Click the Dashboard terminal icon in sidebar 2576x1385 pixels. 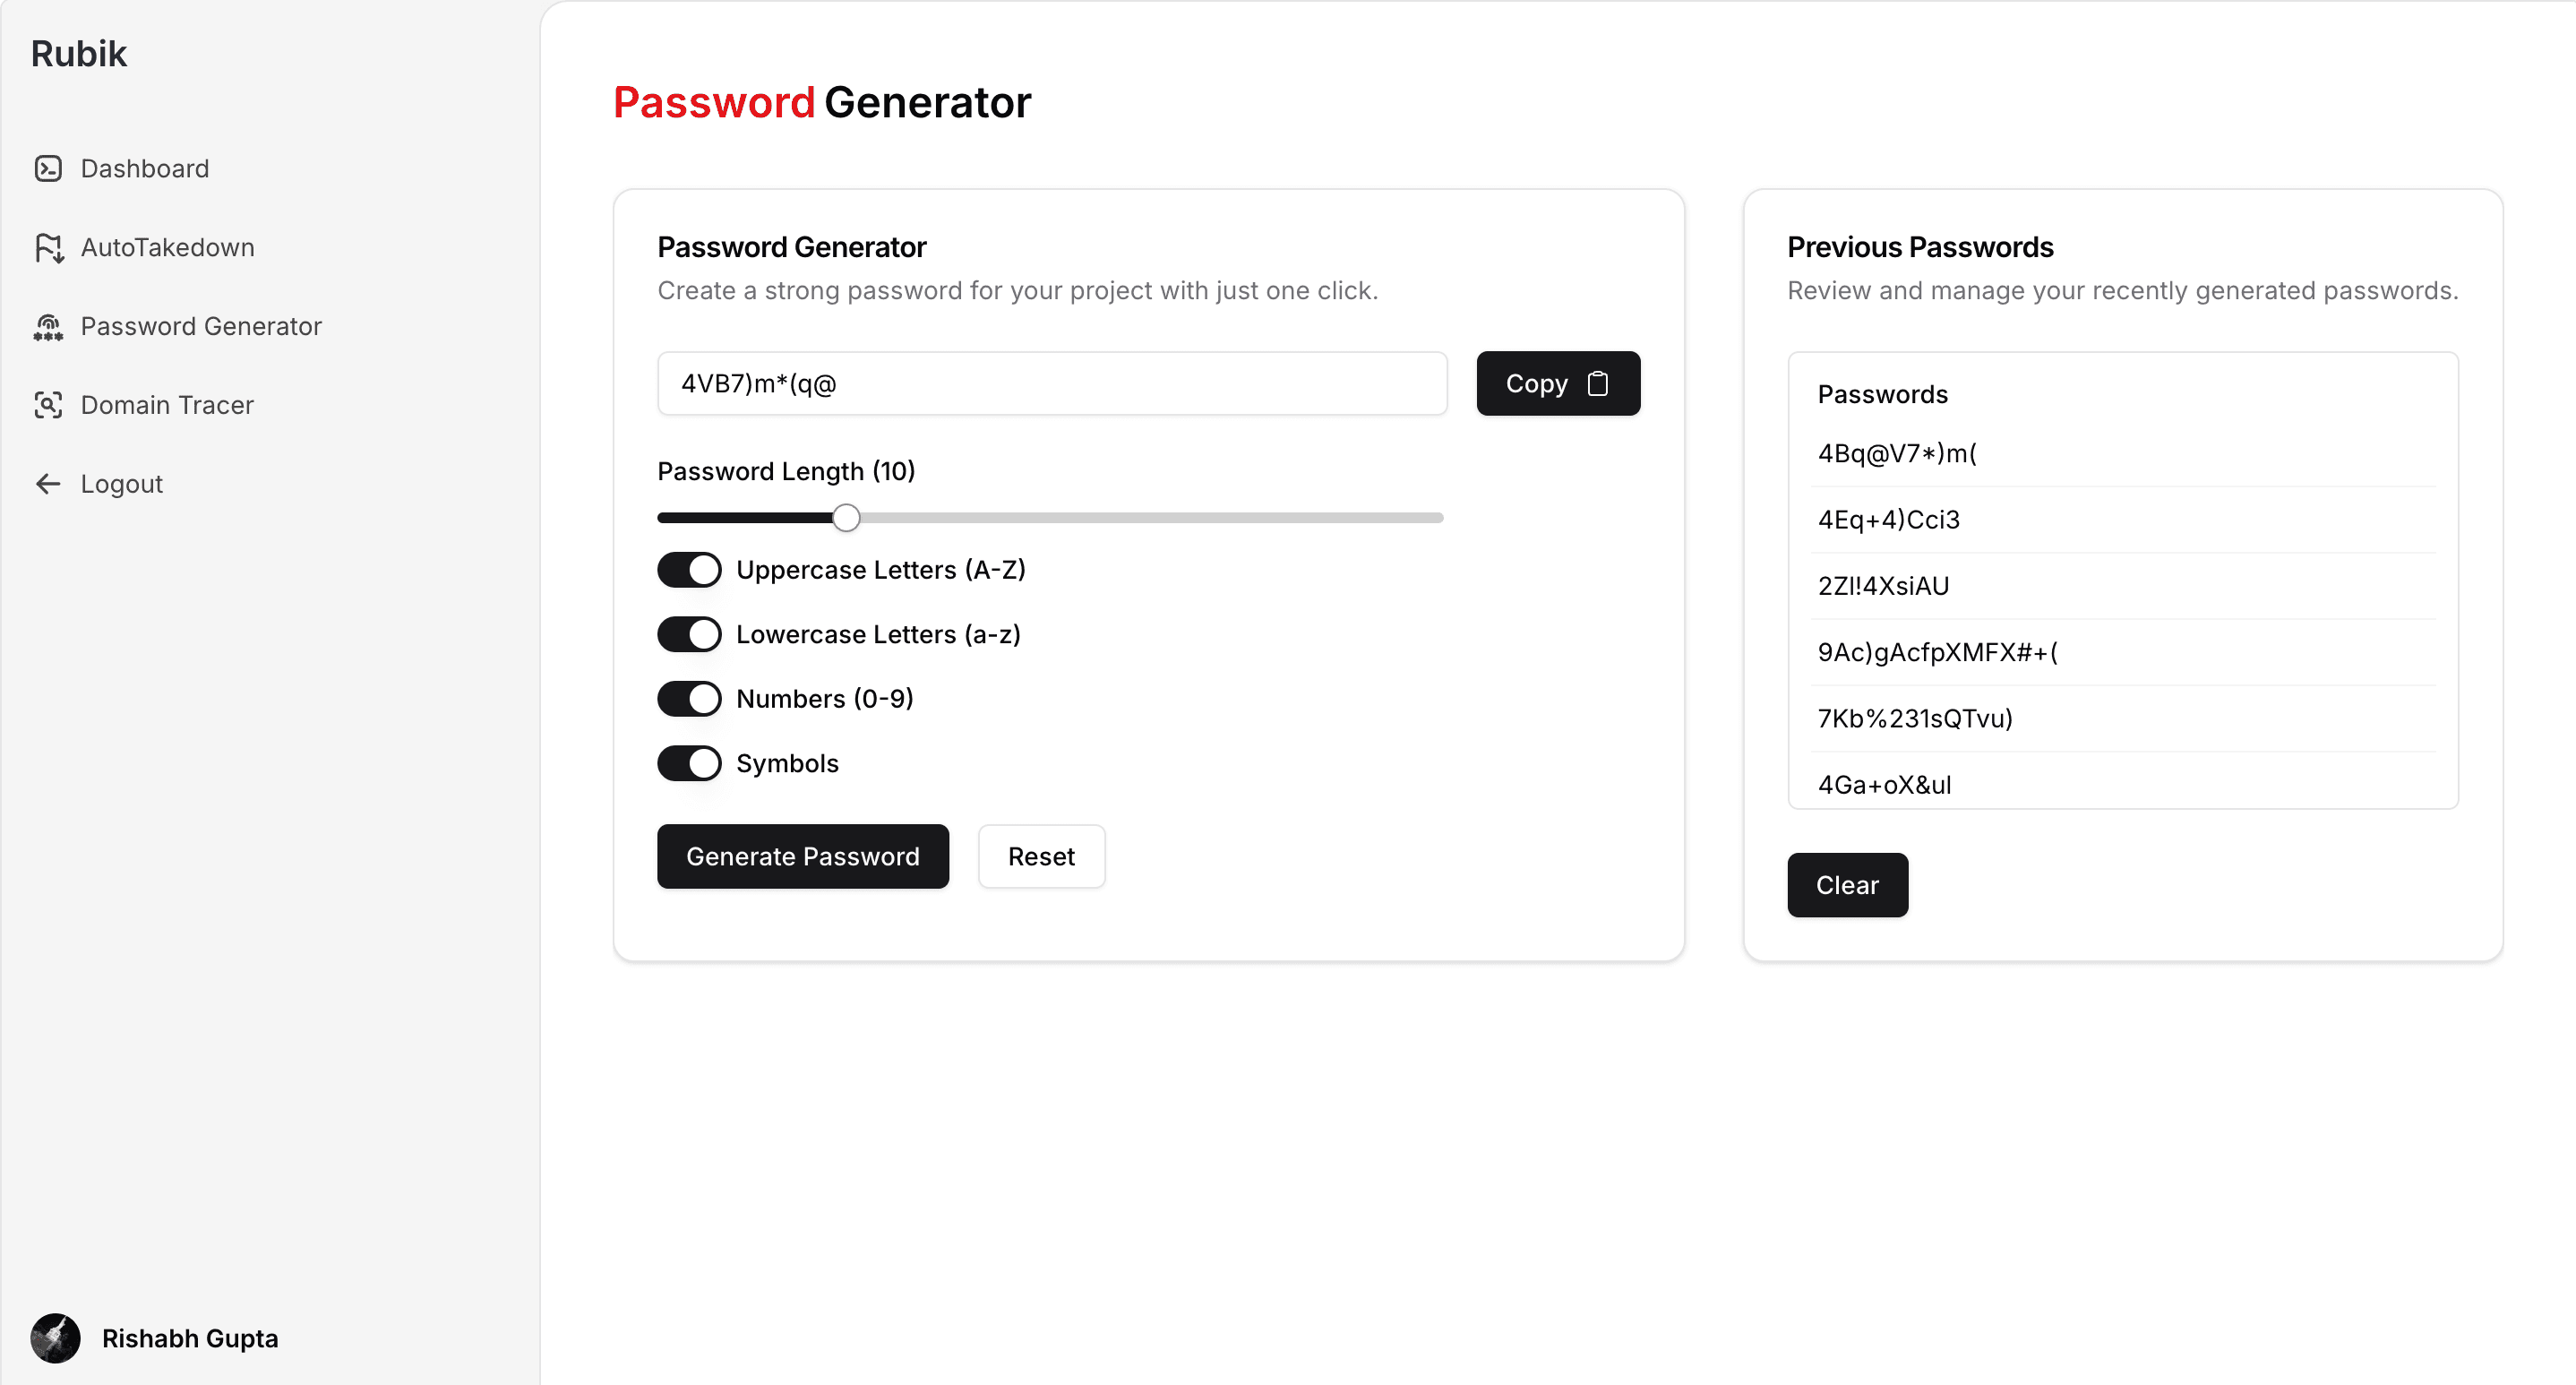(x=48, y=168)
